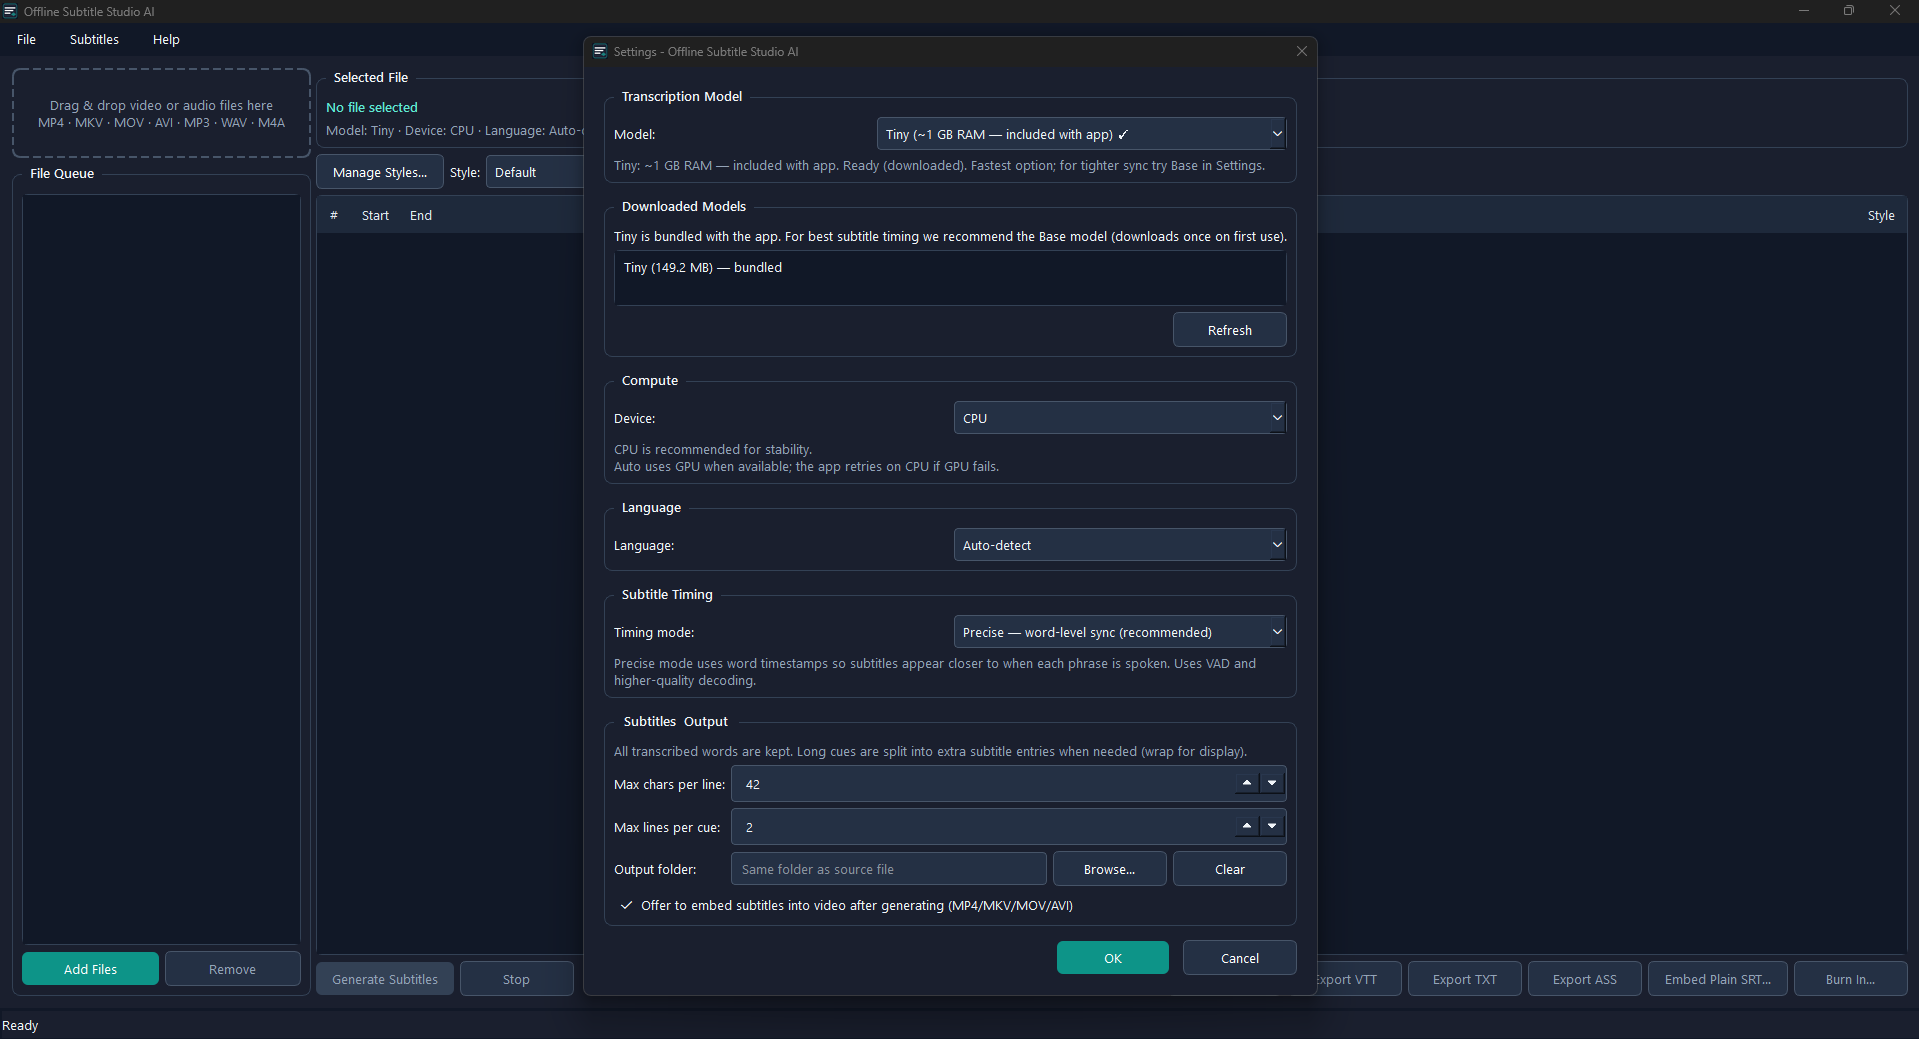Close the Offline Subtitle Studio AI window
The image size is (1919, 1039).
[x=1895, y=11]
